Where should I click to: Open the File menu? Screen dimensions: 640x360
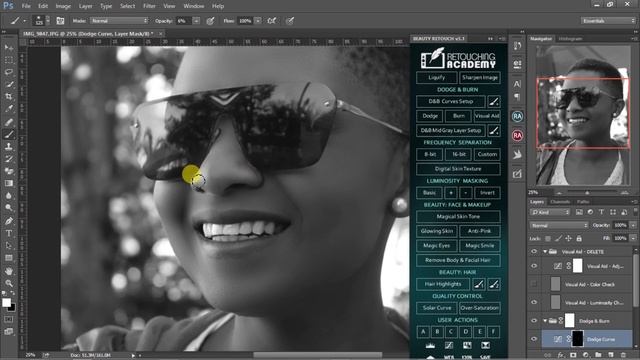26,6
